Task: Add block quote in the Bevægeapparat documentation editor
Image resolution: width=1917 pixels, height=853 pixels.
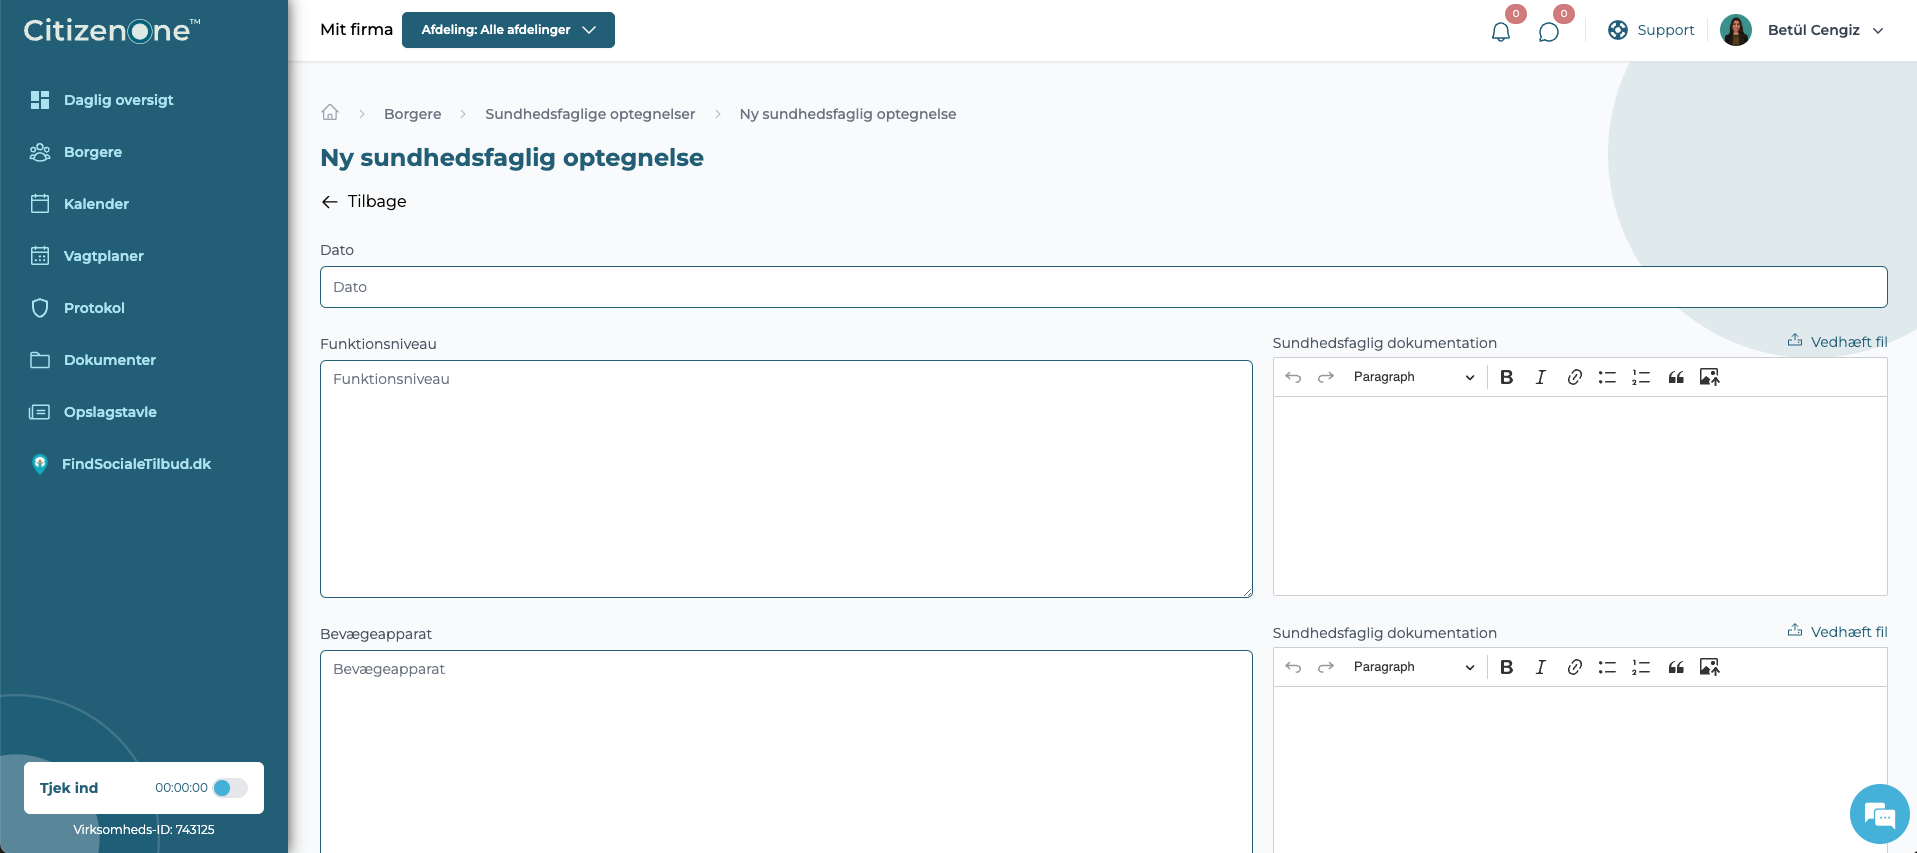Action: point(1676,667)
